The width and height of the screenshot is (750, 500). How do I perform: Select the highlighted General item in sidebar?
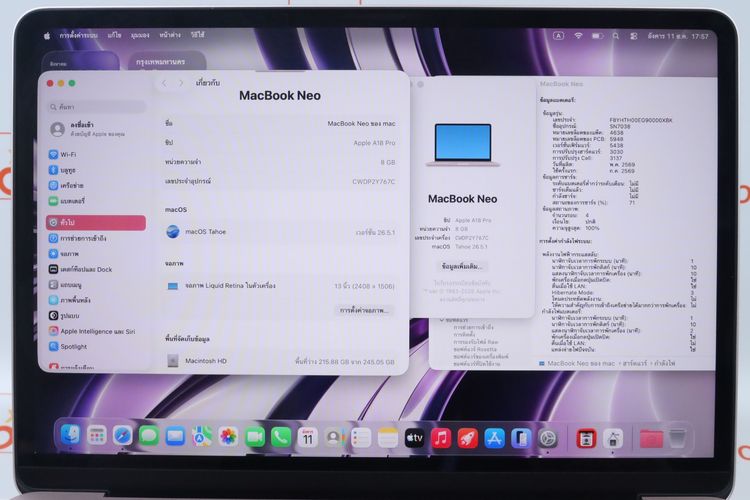pos(96,222)
